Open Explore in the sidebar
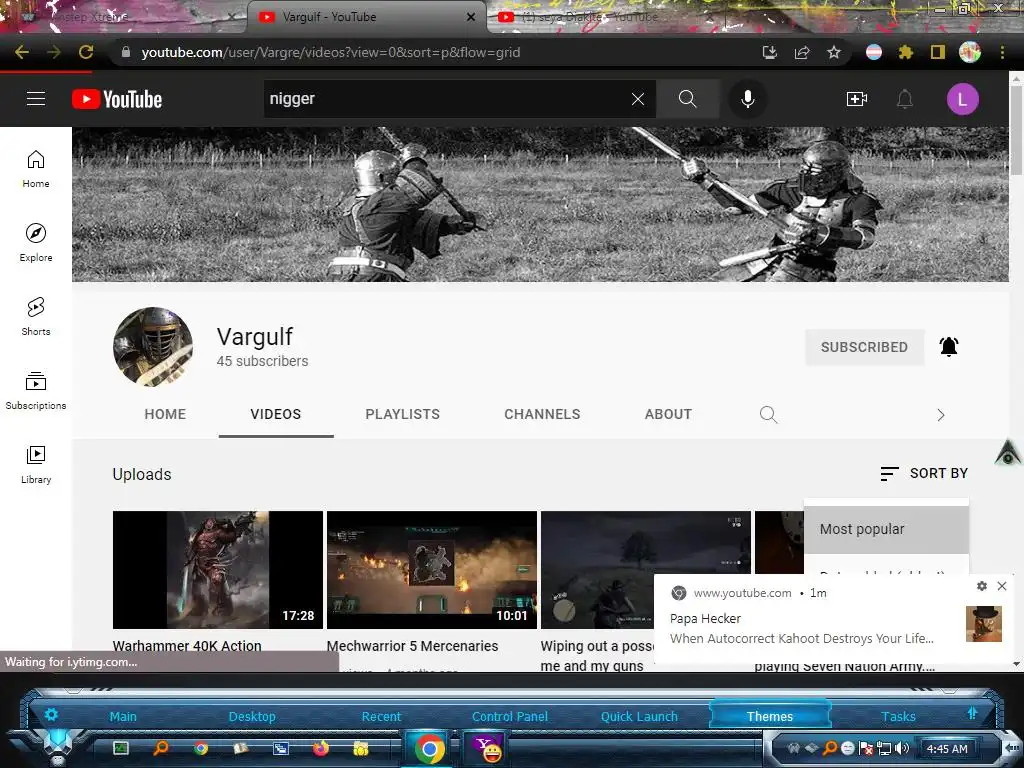This screenshot has height=768, width=1024. pyautogui.click(x=36, y=243)
